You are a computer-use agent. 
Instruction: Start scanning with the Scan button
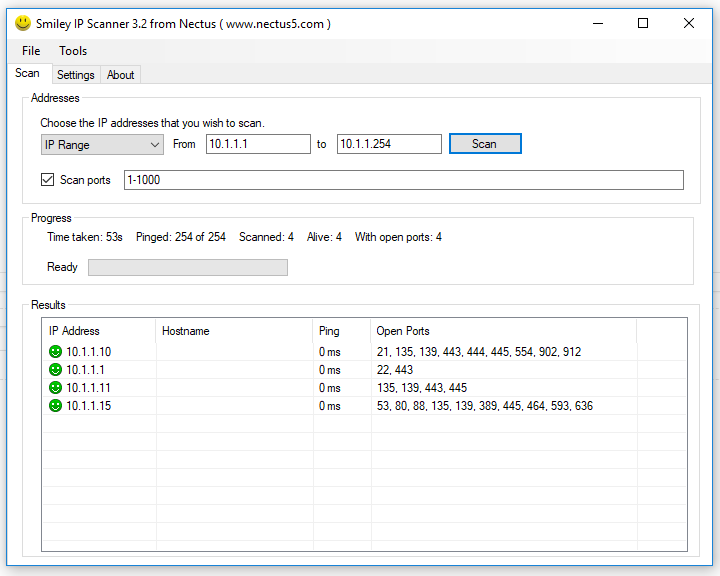pos(485,144)
